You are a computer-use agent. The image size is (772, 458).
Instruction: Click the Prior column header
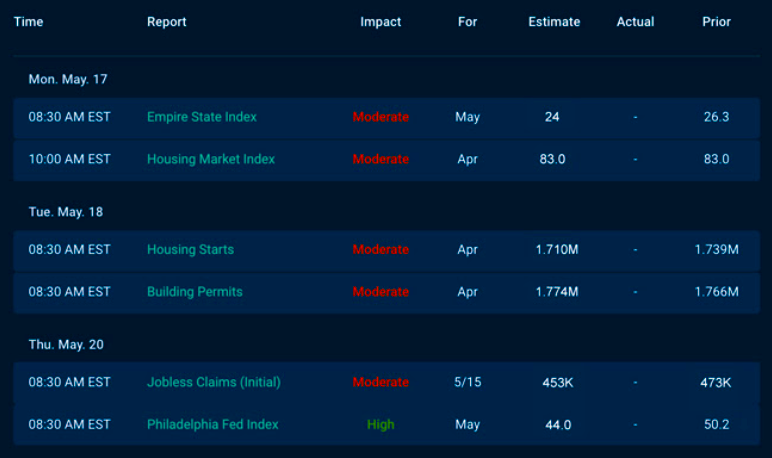[716, 22]
